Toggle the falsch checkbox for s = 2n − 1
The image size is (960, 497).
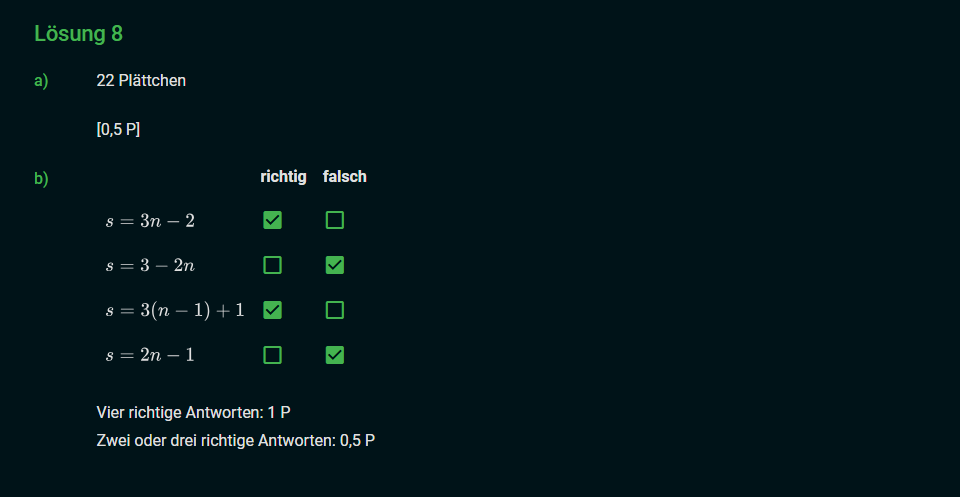tap(335, 355)
